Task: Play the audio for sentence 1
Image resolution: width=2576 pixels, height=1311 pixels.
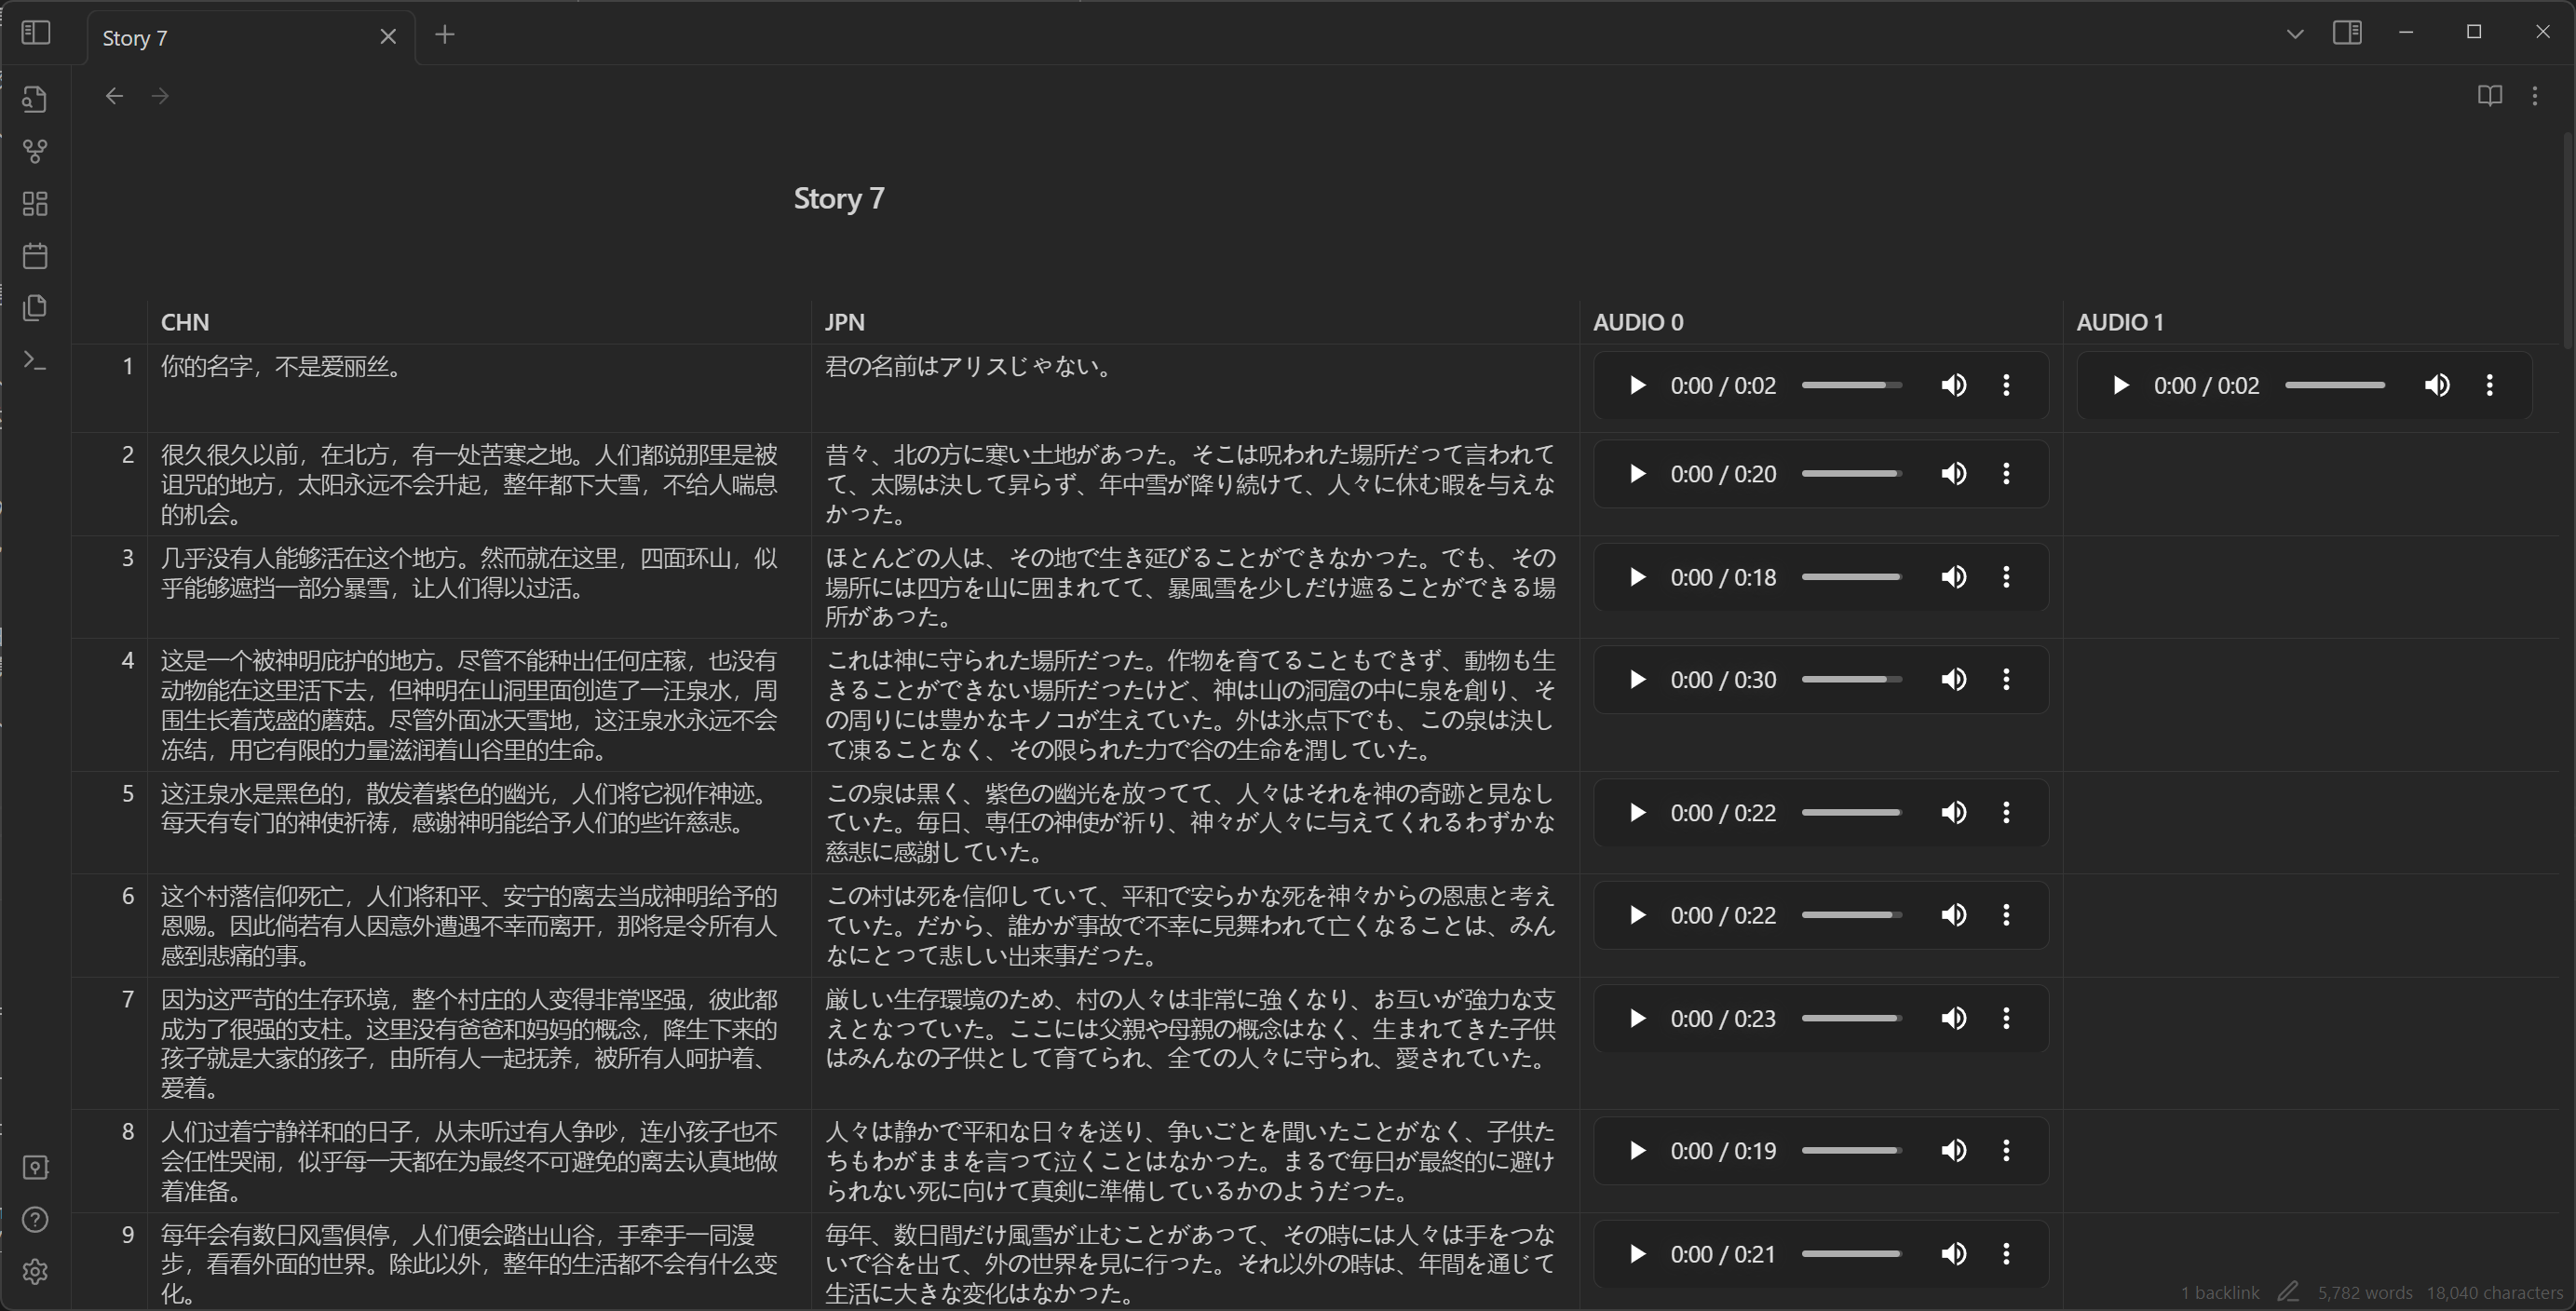Action: tap(1637, 385)
